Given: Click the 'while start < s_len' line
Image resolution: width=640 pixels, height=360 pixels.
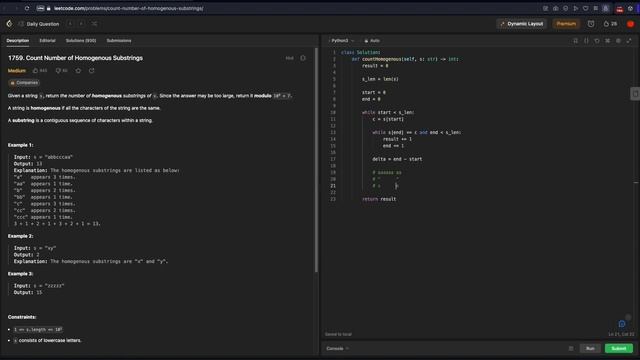Looking at the screenshot, I should [x=388, y=112].
